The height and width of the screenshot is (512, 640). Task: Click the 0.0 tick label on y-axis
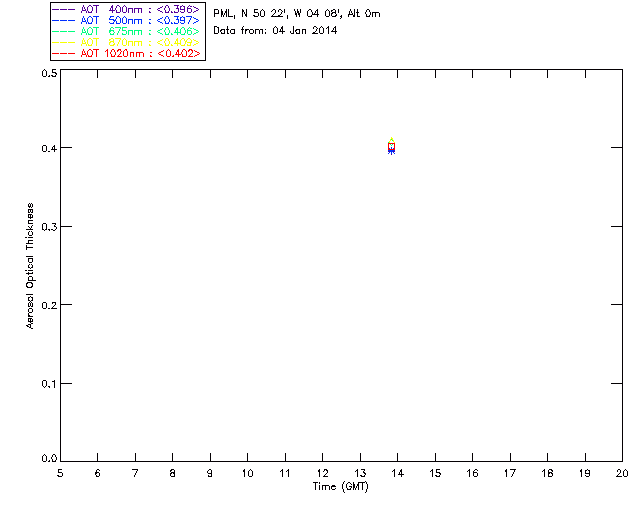(47, 460)
